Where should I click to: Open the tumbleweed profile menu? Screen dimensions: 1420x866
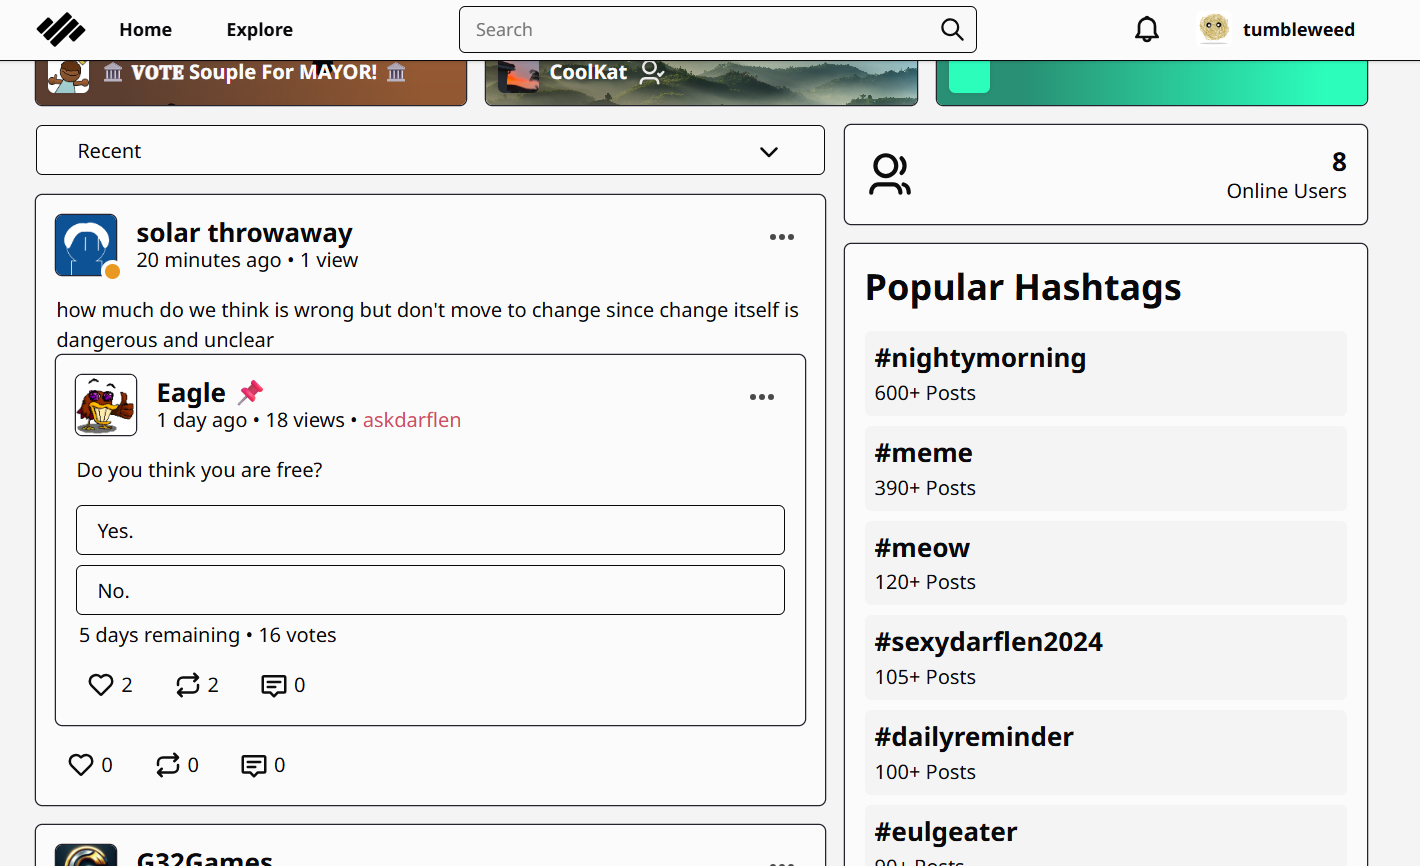tap(1277, 30)
